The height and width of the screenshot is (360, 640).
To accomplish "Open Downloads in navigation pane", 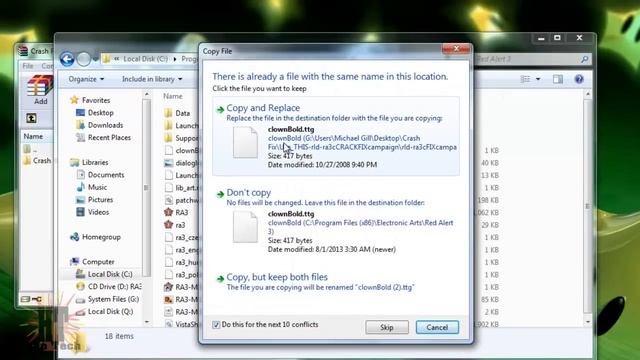I will click(105, 125).
